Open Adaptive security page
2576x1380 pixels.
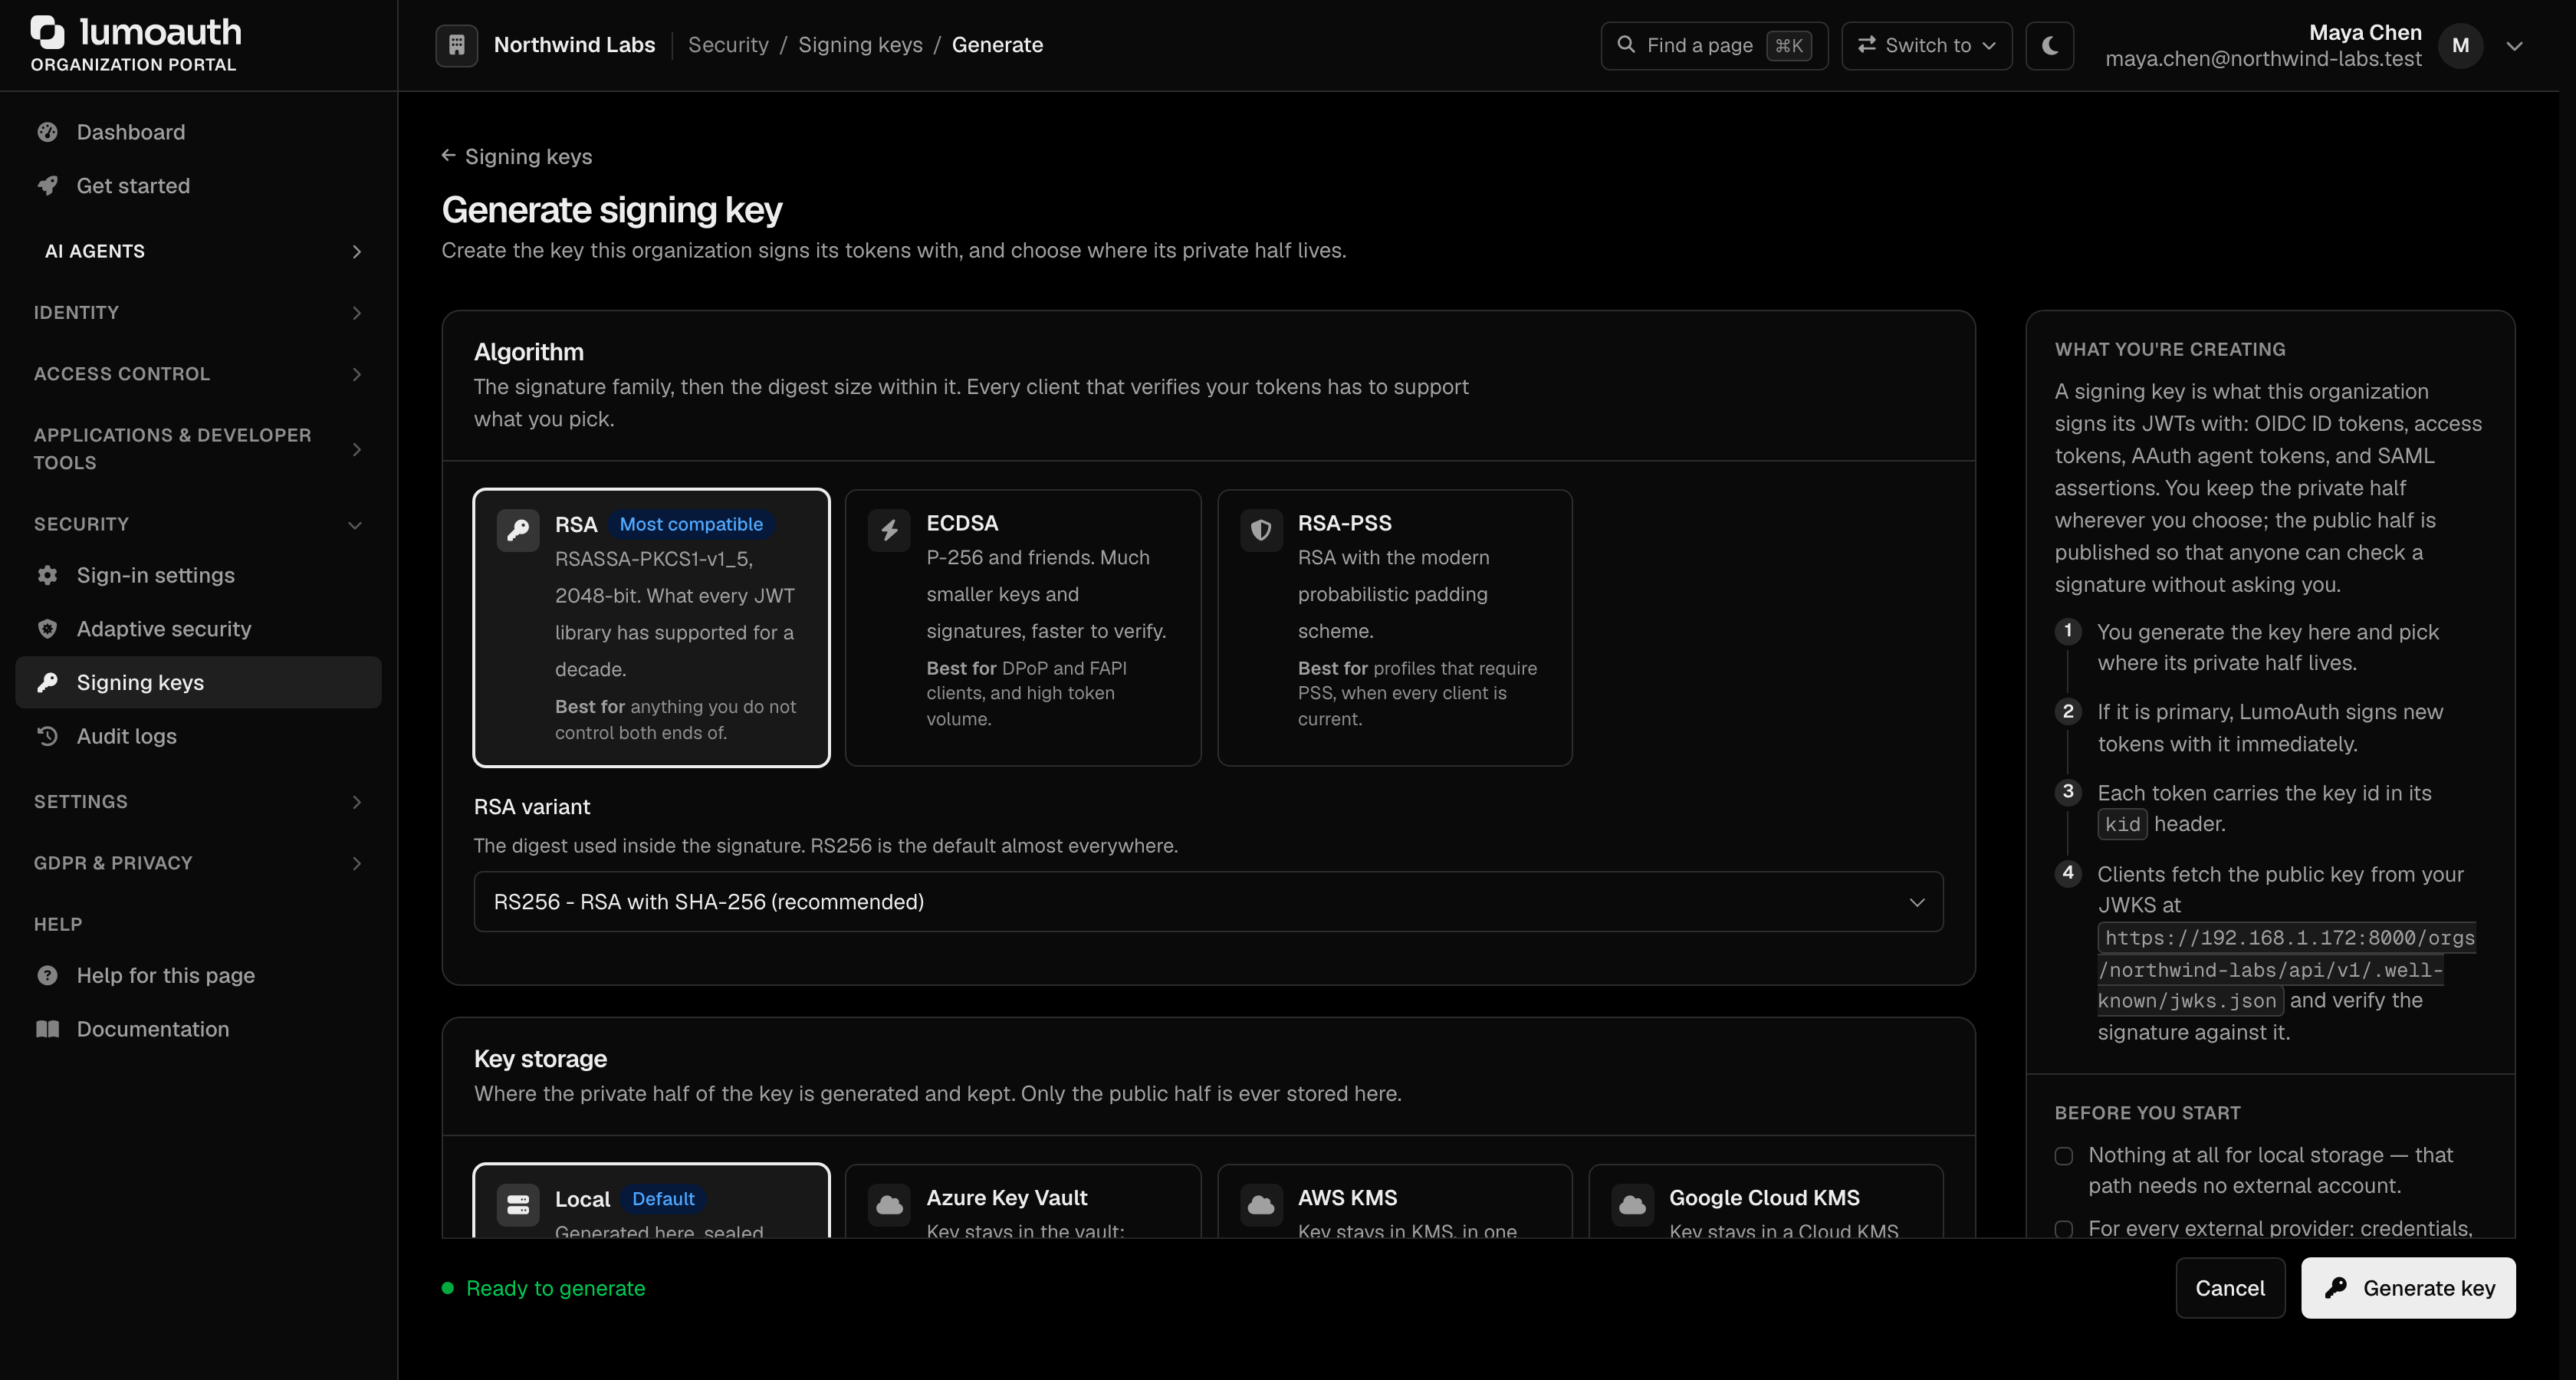198,629
